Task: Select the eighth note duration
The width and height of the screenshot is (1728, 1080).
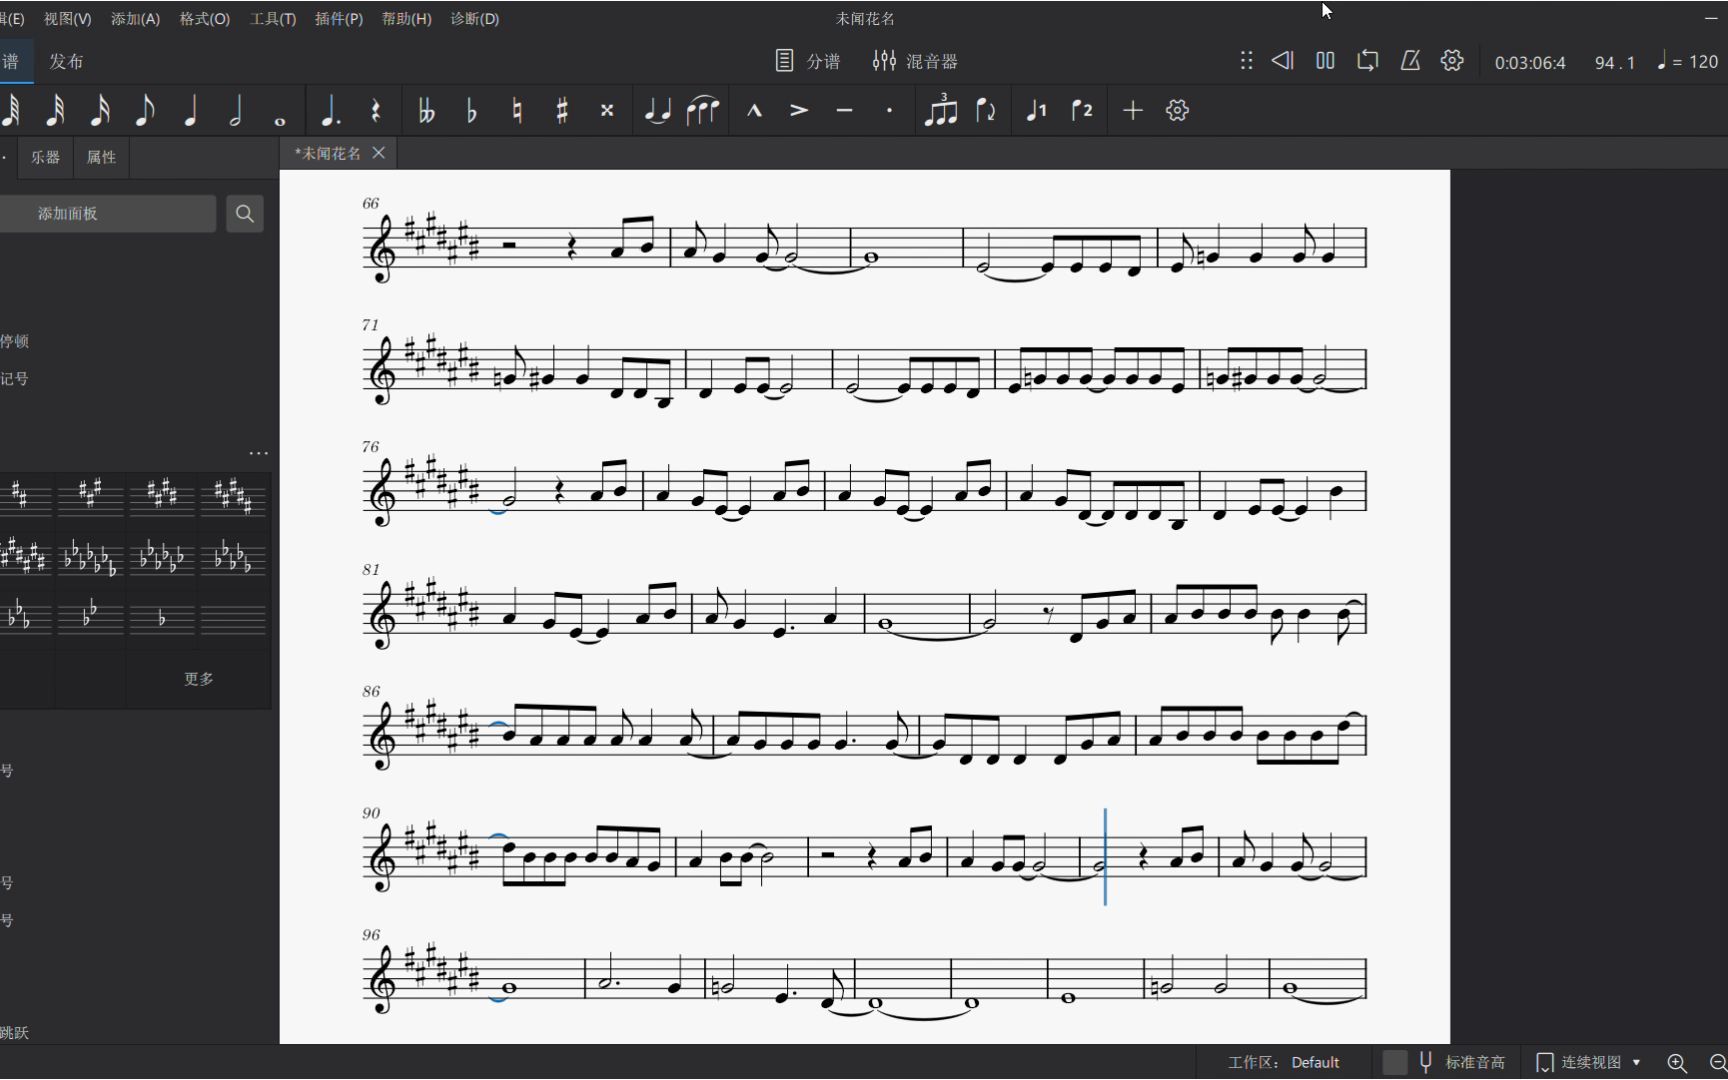Action: pyautogui.click(x=145, y=111)
